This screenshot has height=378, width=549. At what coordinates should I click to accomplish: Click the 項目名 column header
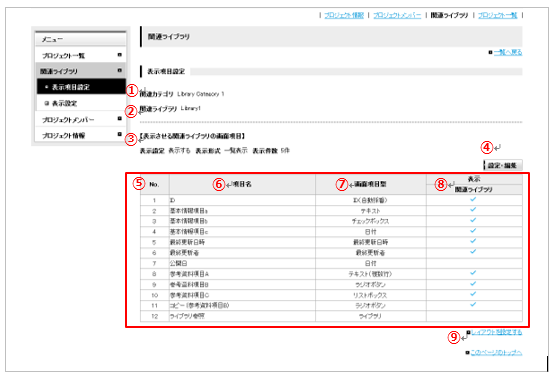click(x=242, y=184)
